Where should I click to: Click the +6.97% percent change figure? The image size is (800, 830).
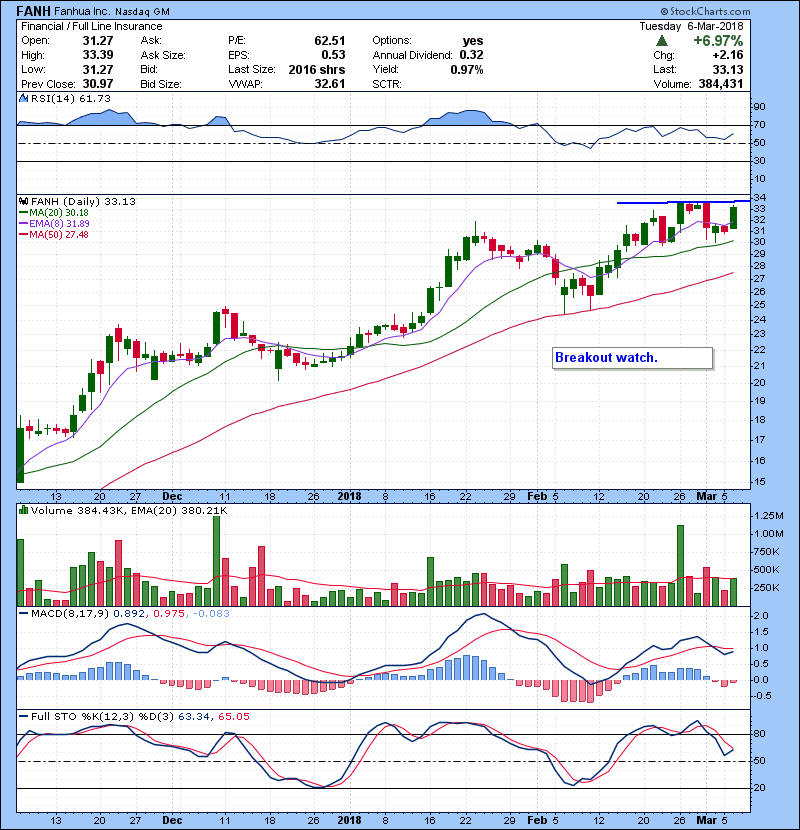718,41
